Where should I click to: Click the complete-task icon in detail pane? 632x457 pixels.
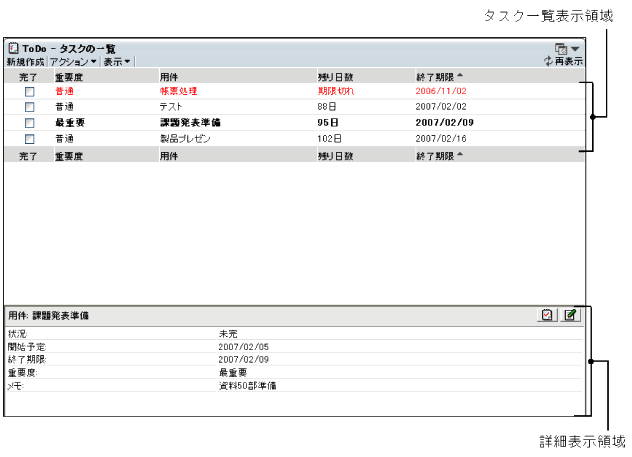(x=547, y=315)
